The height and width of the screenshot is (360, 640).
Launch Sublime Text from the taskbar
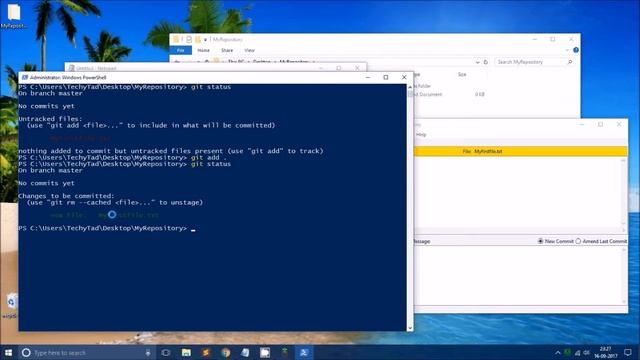pos(206,353)
